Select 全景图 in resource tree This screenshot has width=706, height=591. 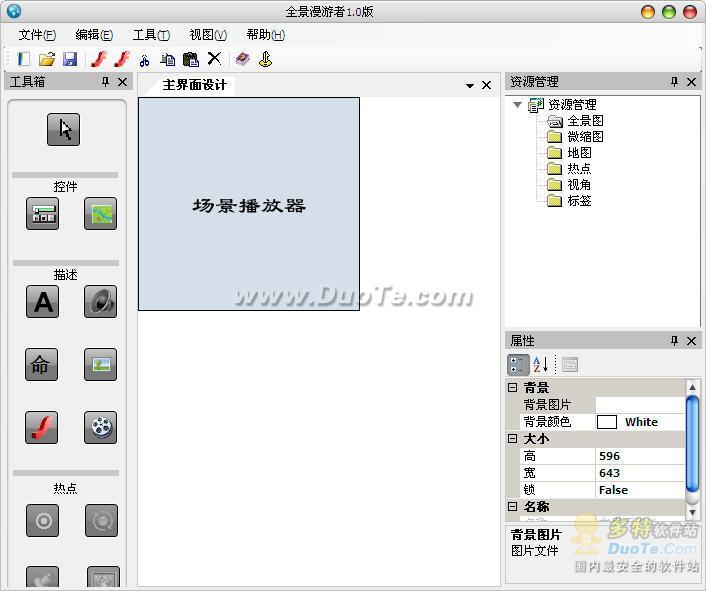coord(585,121)
